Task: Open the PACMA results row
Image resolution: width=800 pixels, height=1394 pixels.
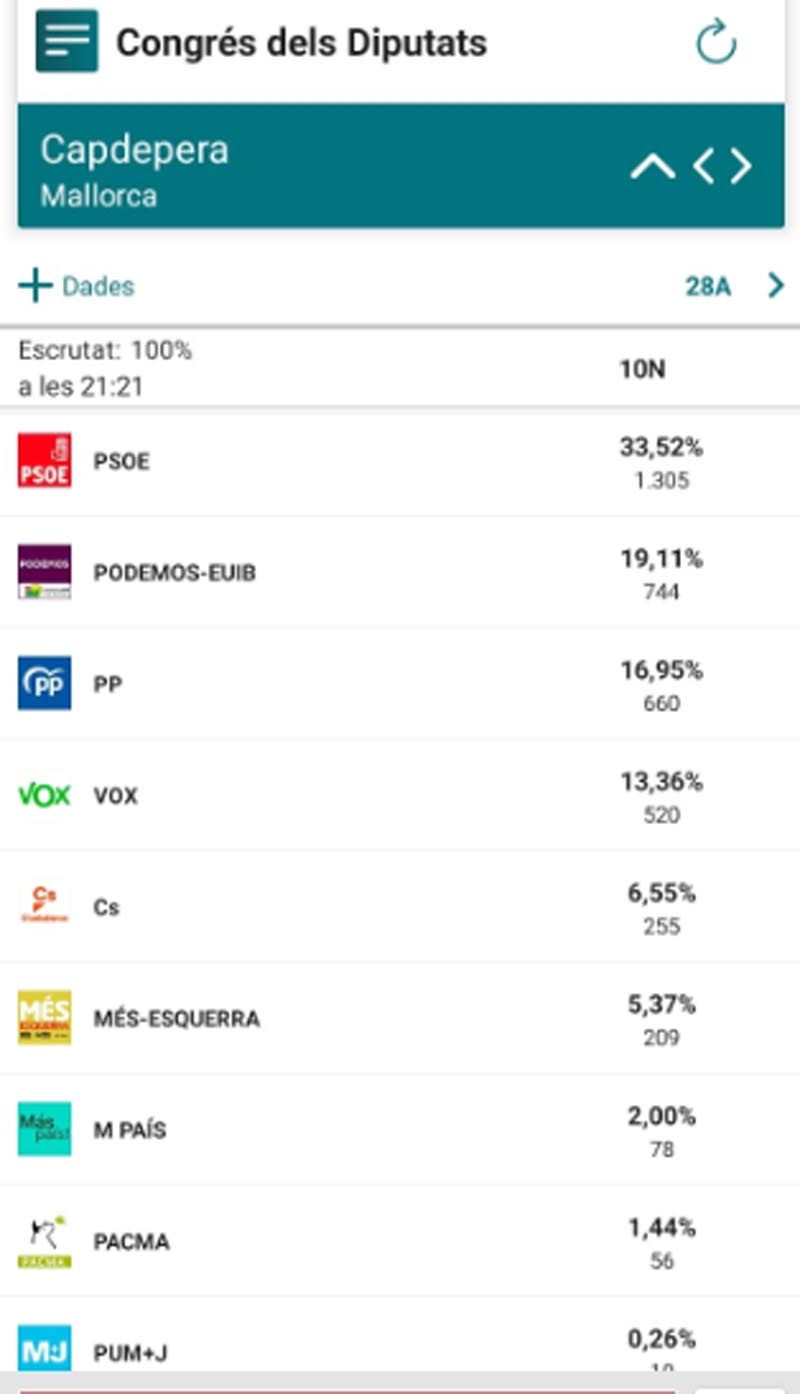Action: [x=400, y=1241]
